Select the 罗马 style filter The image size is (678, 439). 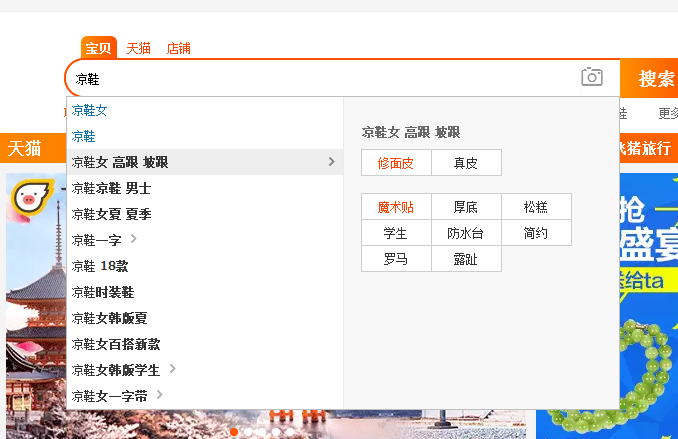(396, 259)
